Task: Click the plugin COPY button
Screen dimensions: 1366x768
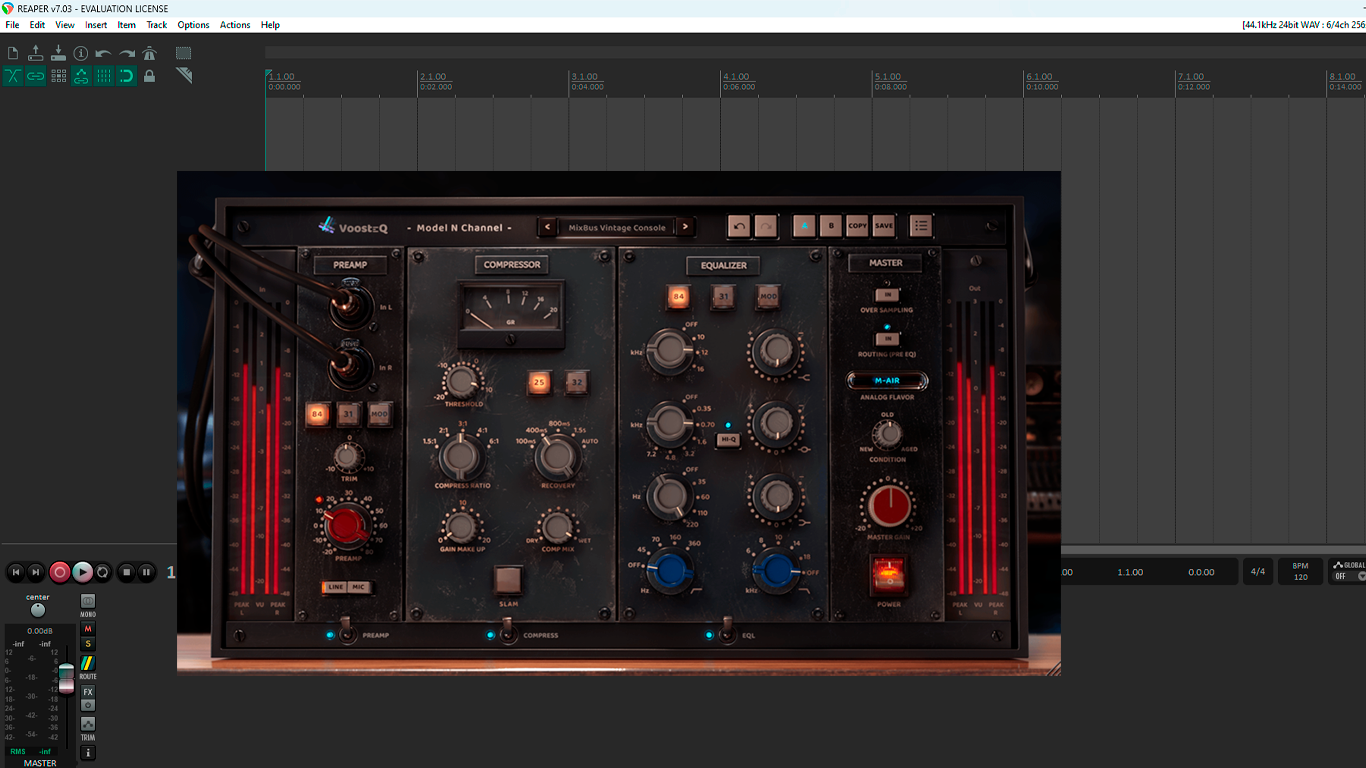Action: (x=858, y=226)
